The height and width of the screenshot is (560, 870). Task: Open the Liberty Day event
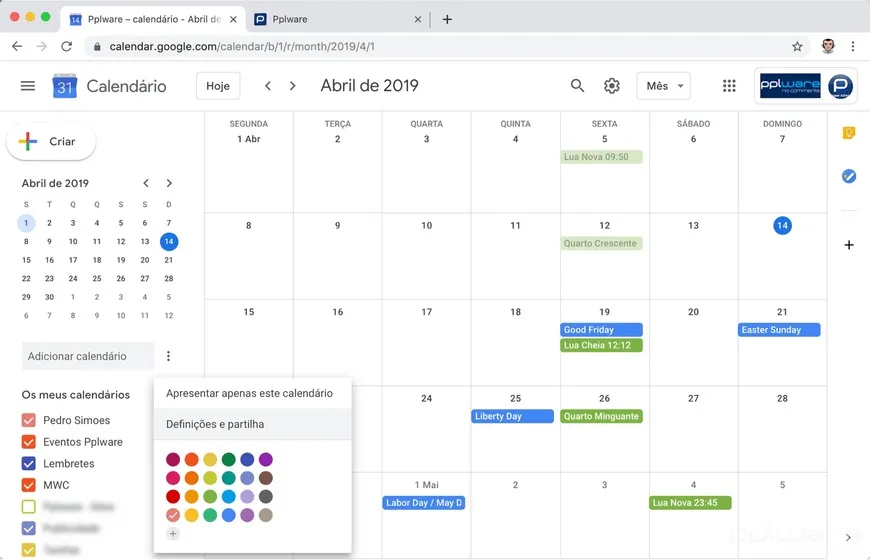(512, 416)
